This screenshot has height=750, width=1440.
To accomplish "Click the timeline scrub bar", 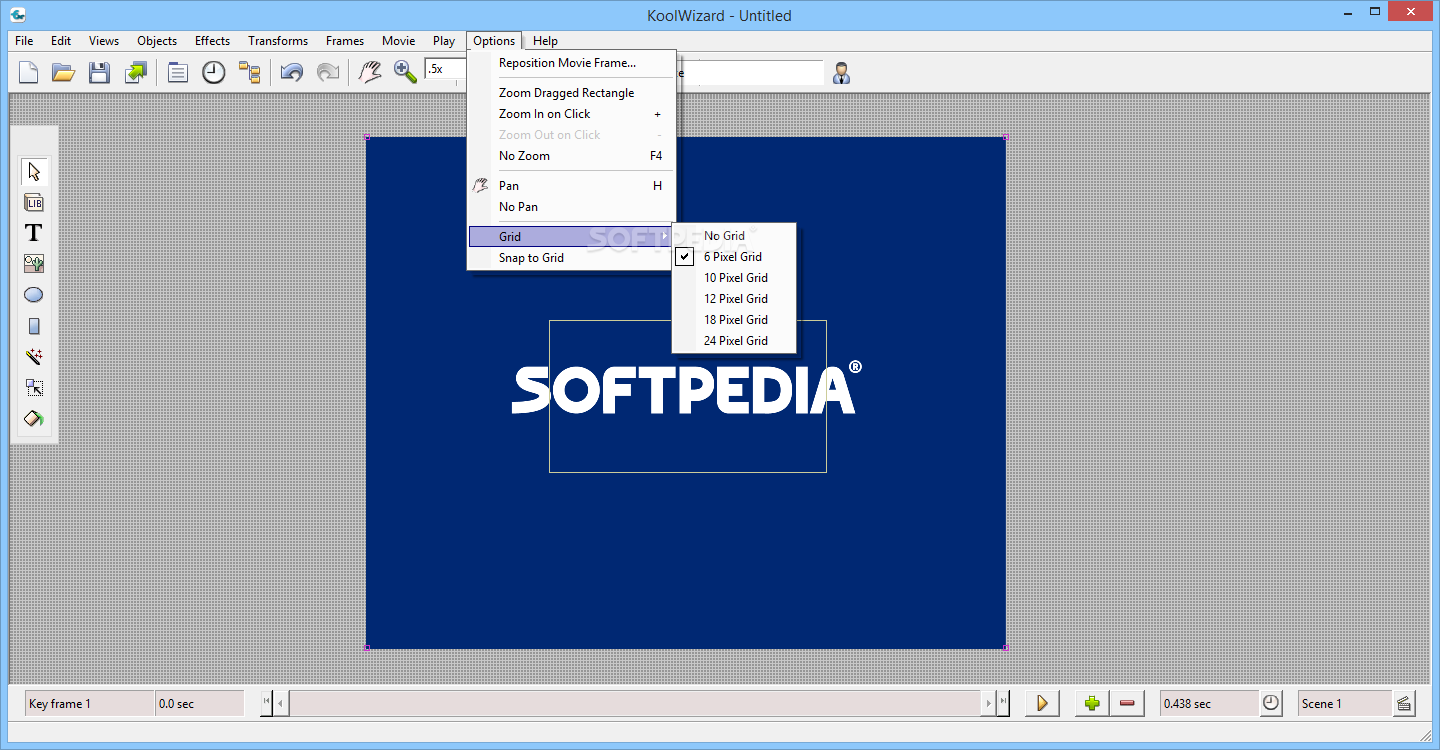I will pyautogui.click(x=636, y=703).
